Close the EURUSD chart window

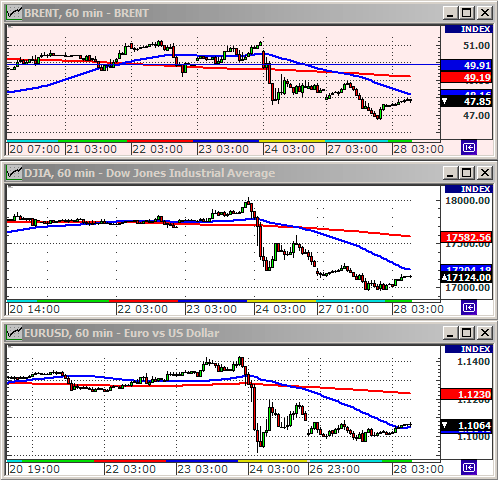tap(484, 333)
